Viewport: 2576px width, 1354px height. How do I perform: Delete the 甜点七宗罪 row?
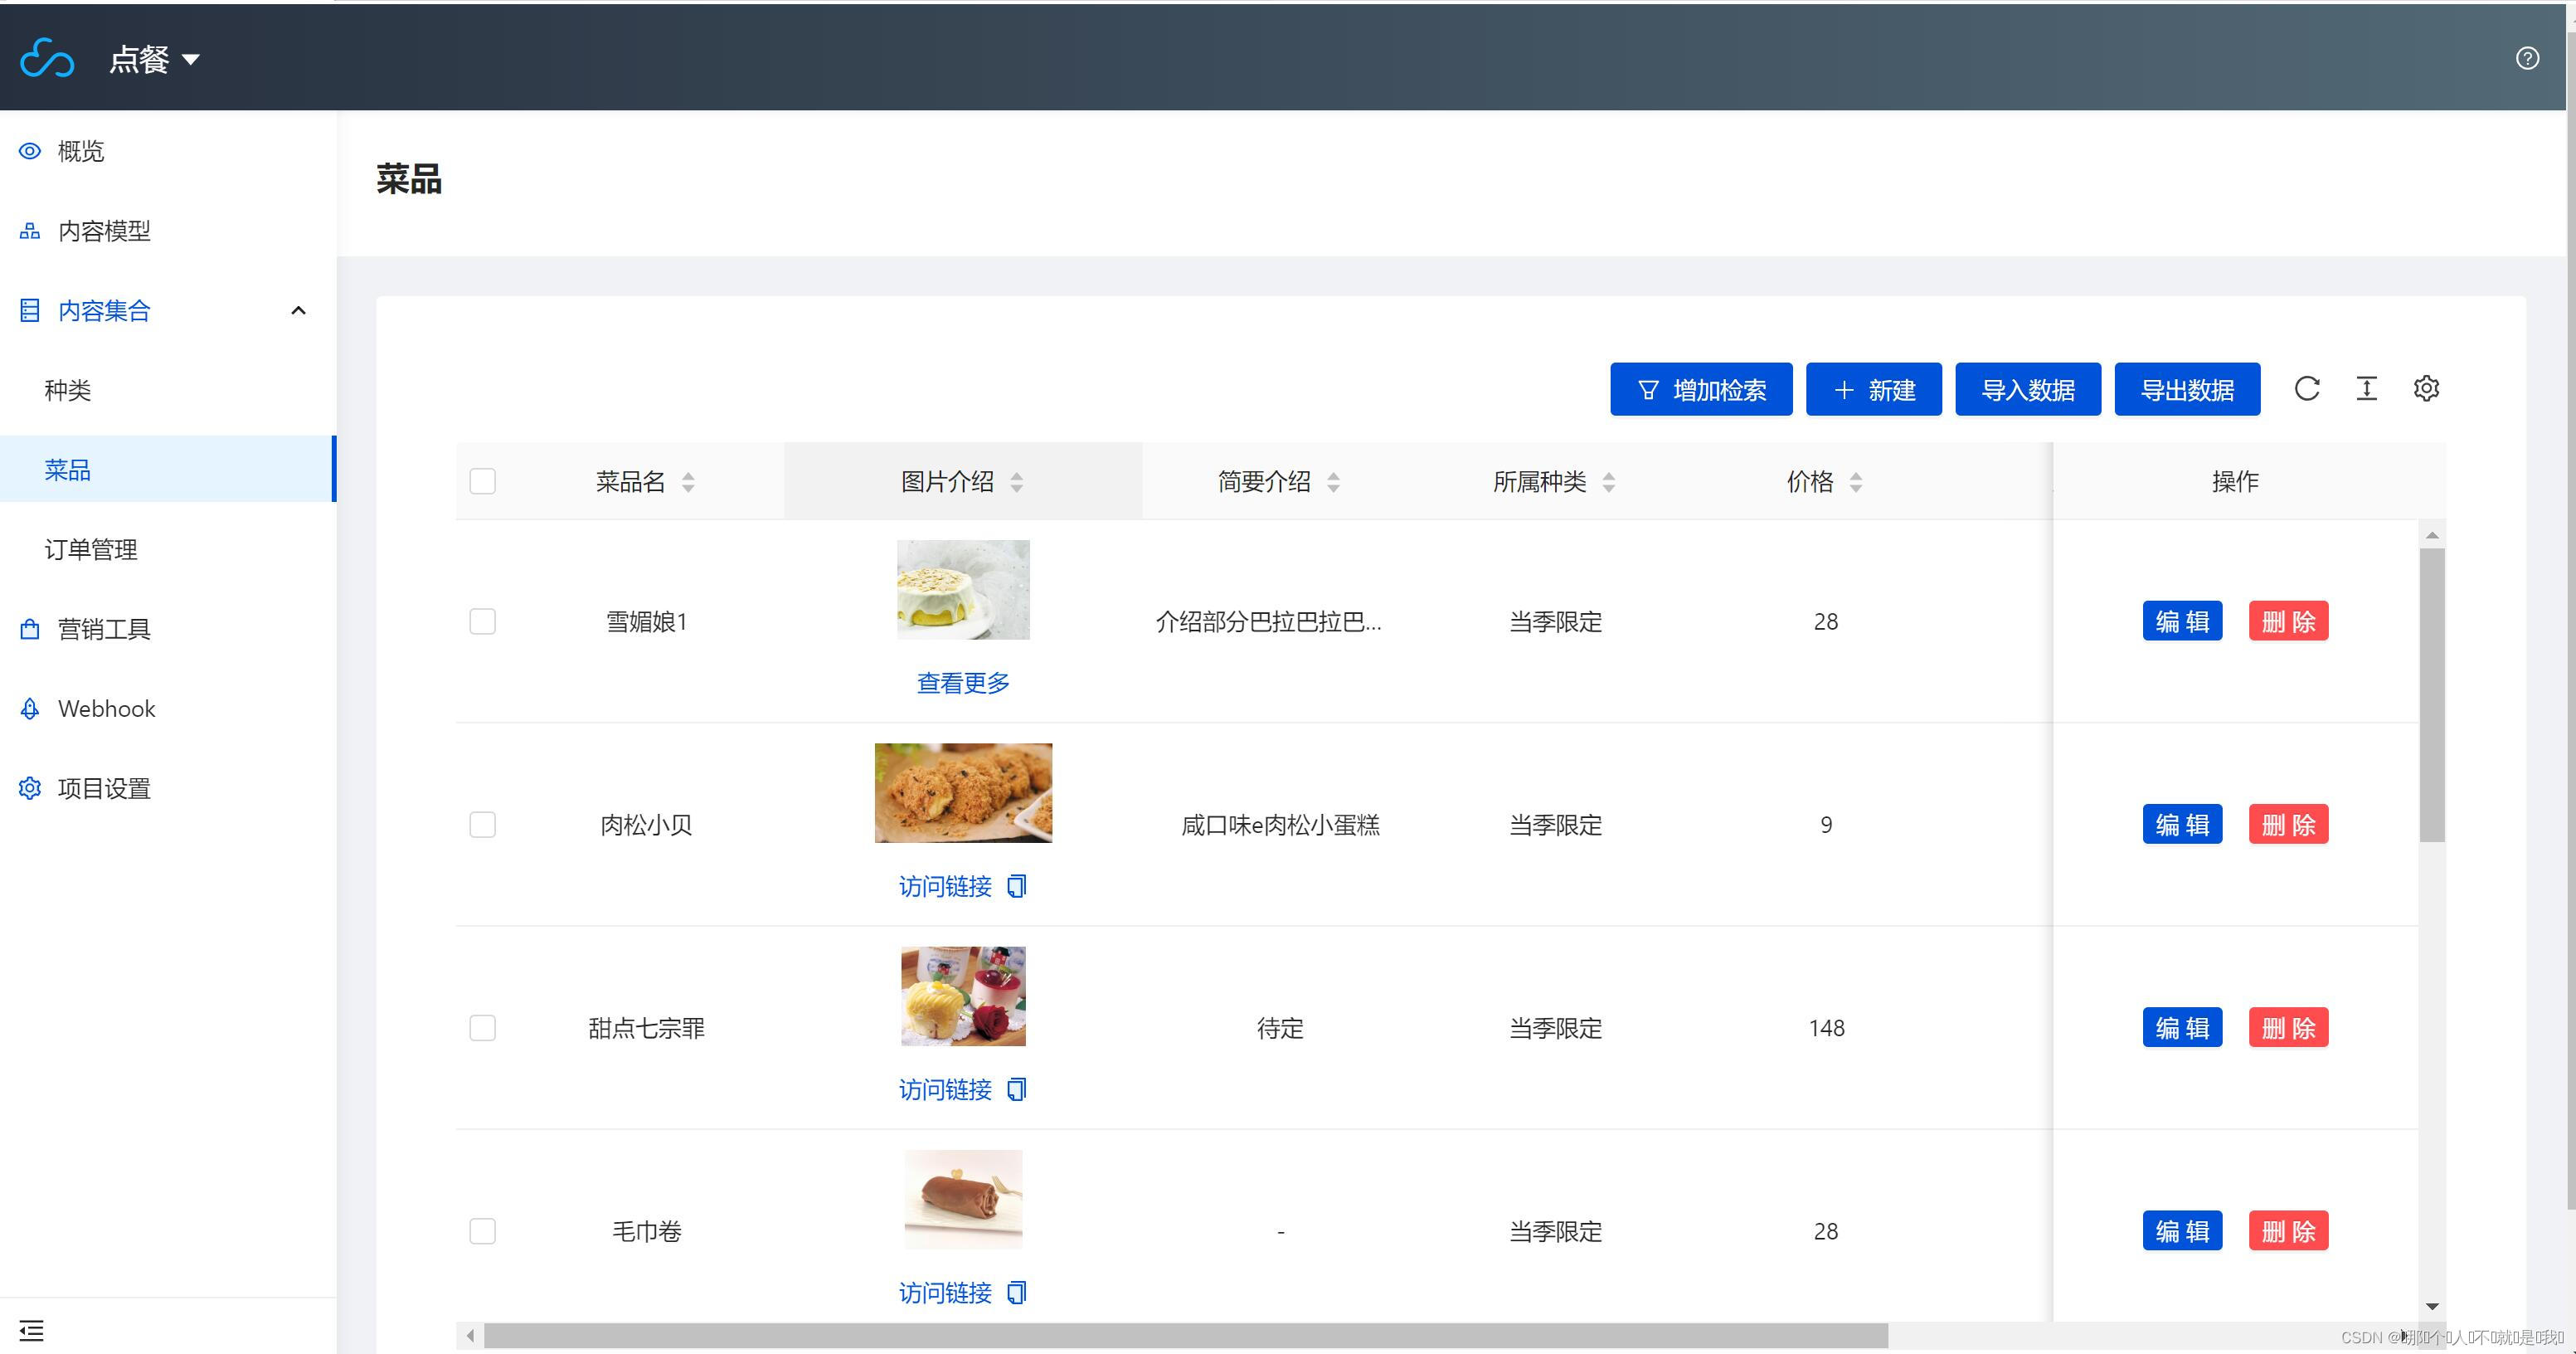[x=2288, y=1027]
